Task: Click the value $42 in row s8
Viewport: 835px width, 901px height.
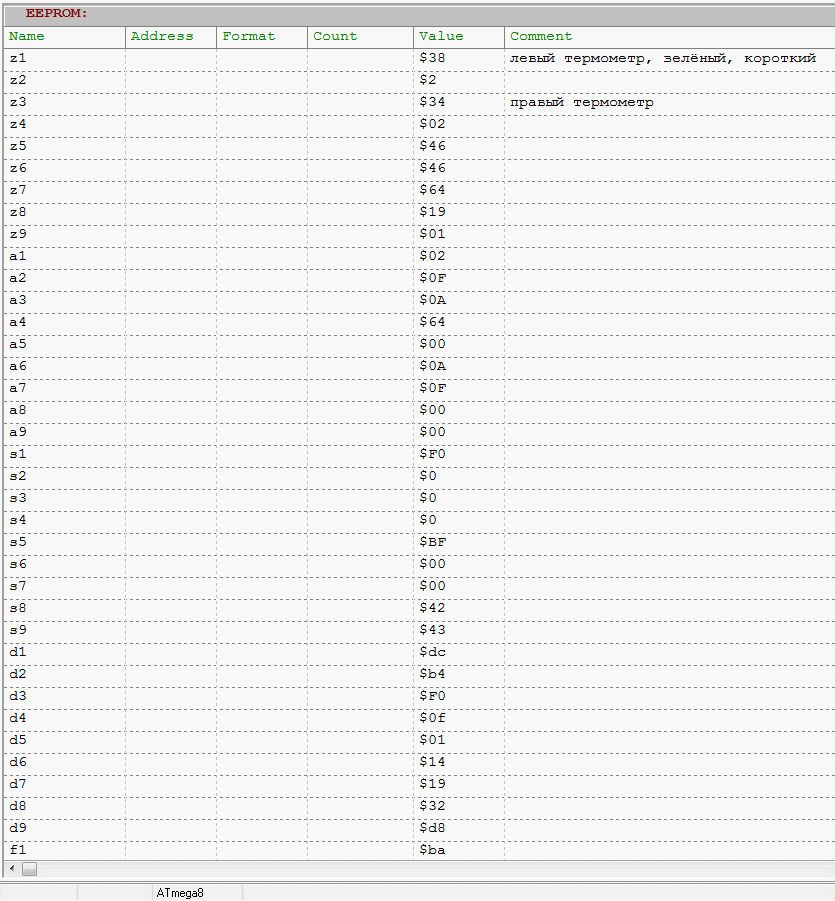Action: 432,608
